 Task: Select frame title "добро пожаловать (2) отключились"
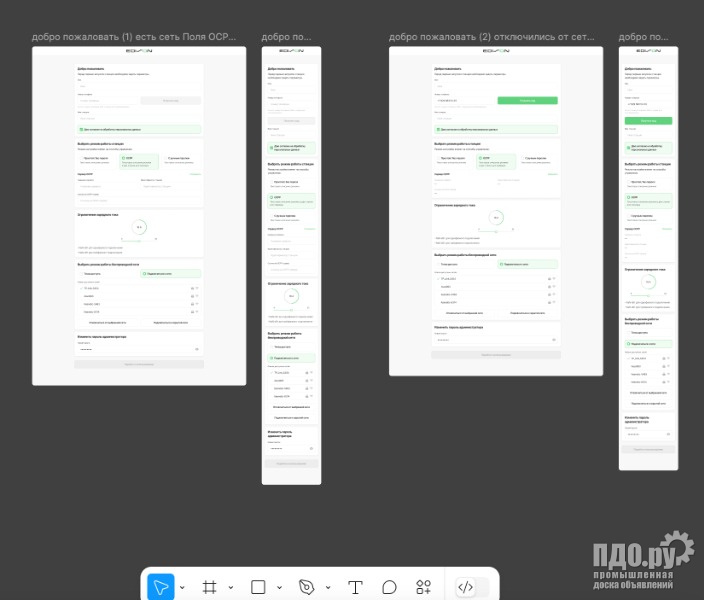[491, 37]
